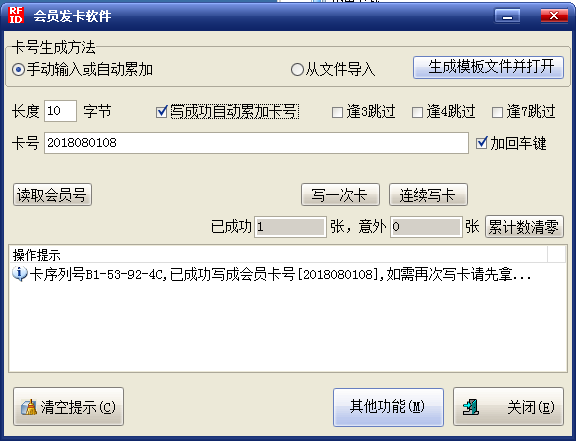578x441 pixels.
Task: Click 连续写卡 button
Action: (428, 195)
